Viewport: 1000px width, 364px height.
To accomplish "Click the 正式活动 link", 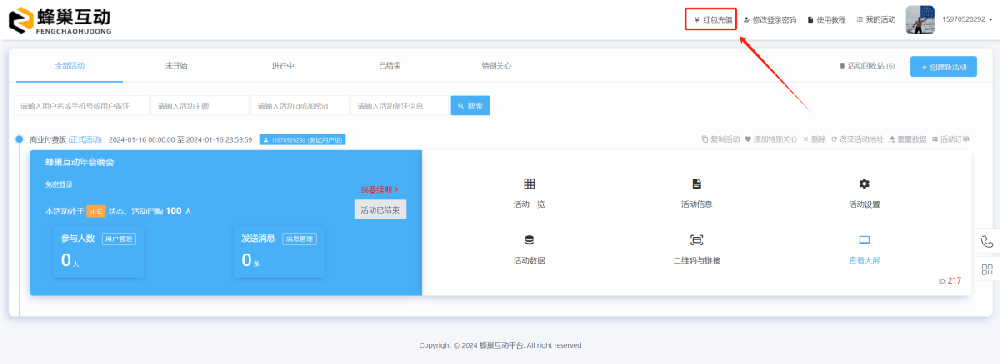I will click(85, 140).
